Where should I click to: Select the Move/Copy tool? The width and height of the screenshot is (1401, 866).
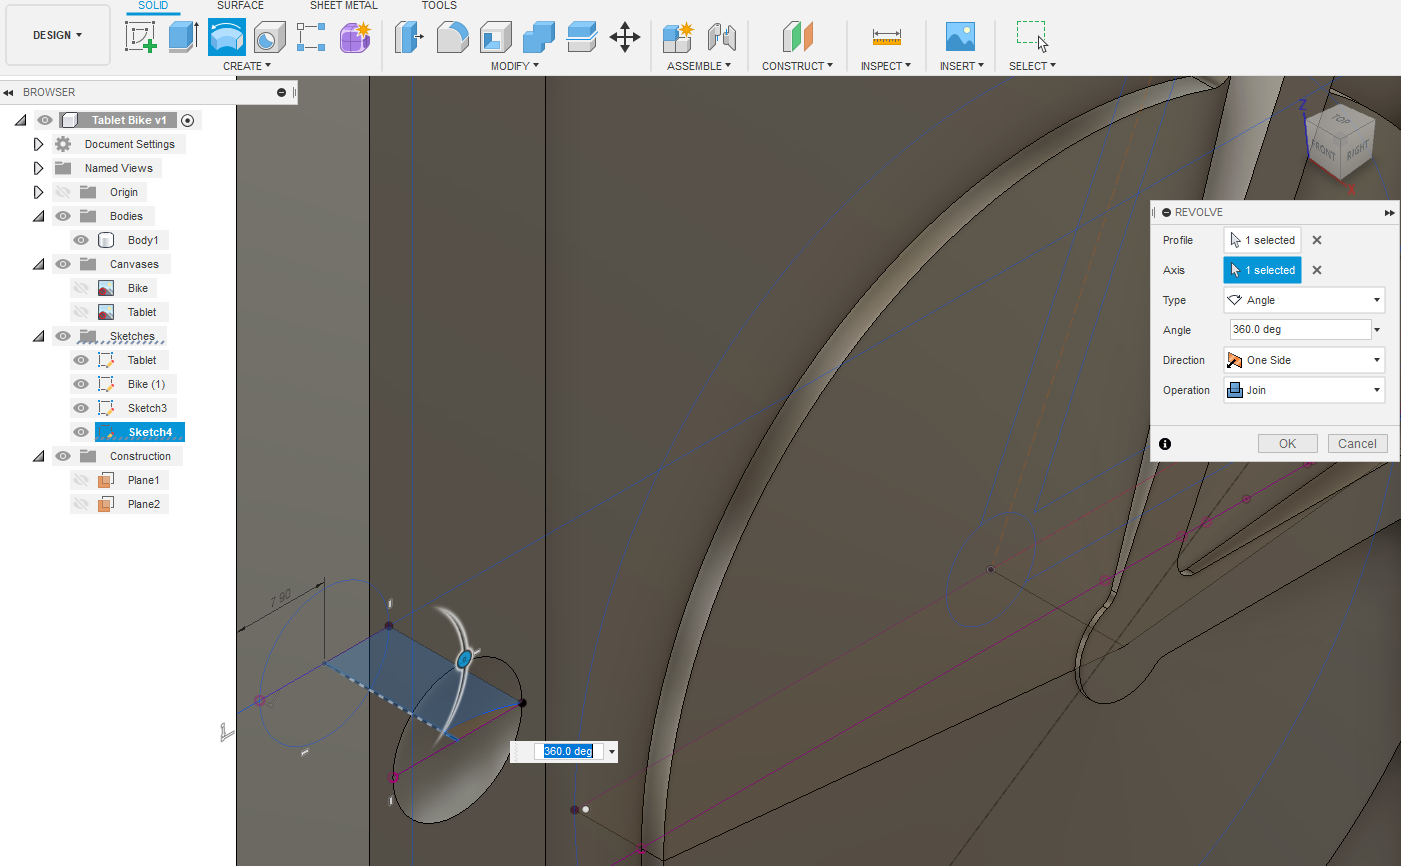[625, 37]
